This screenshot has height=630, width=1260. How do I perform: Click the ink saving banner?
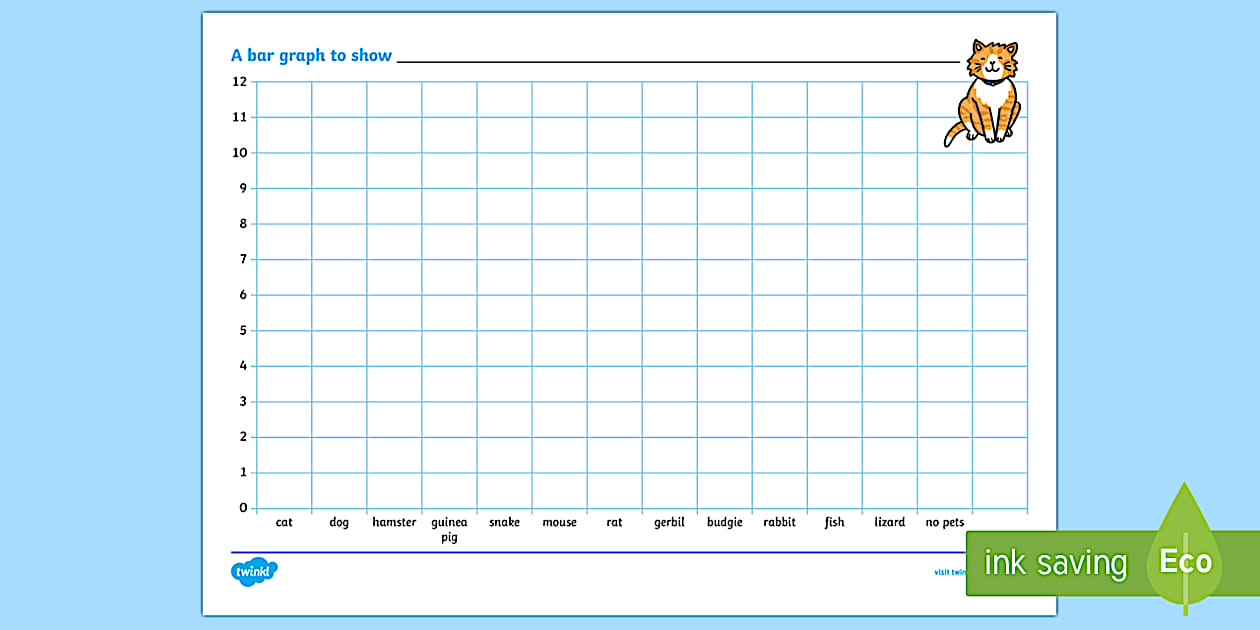coord(1056,563)
